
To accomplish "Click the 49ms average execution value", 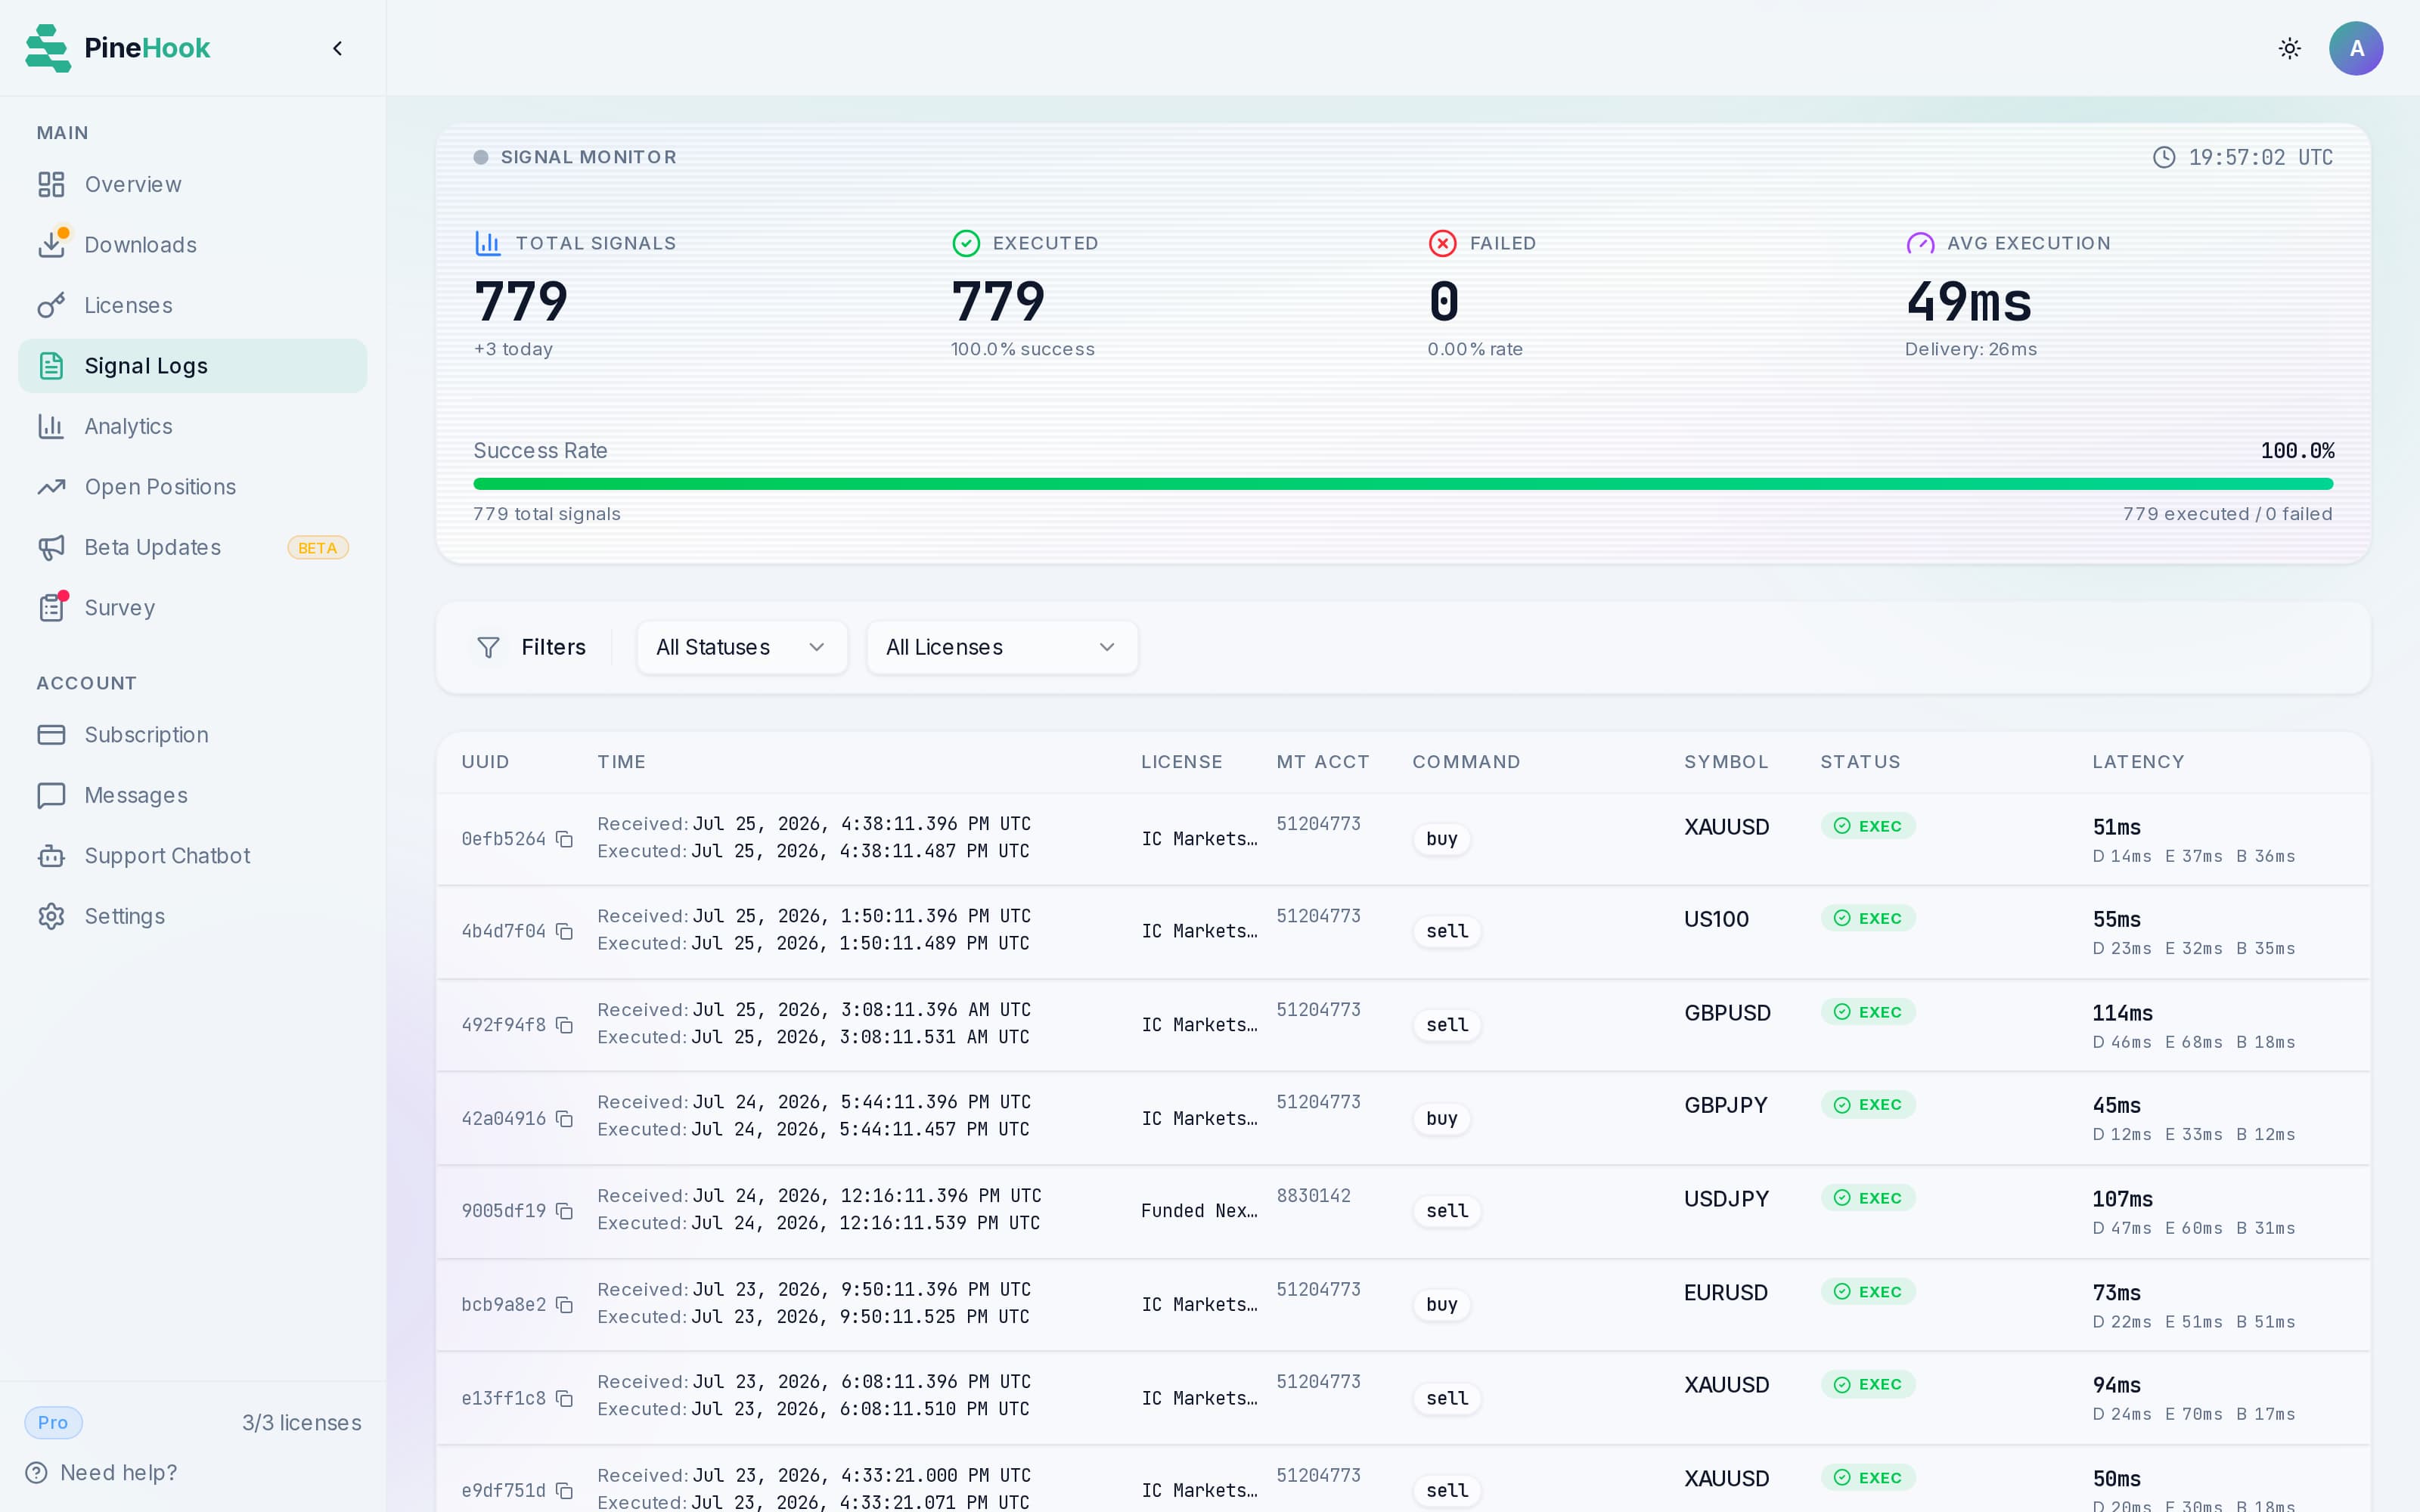I will click(1968, 302).
